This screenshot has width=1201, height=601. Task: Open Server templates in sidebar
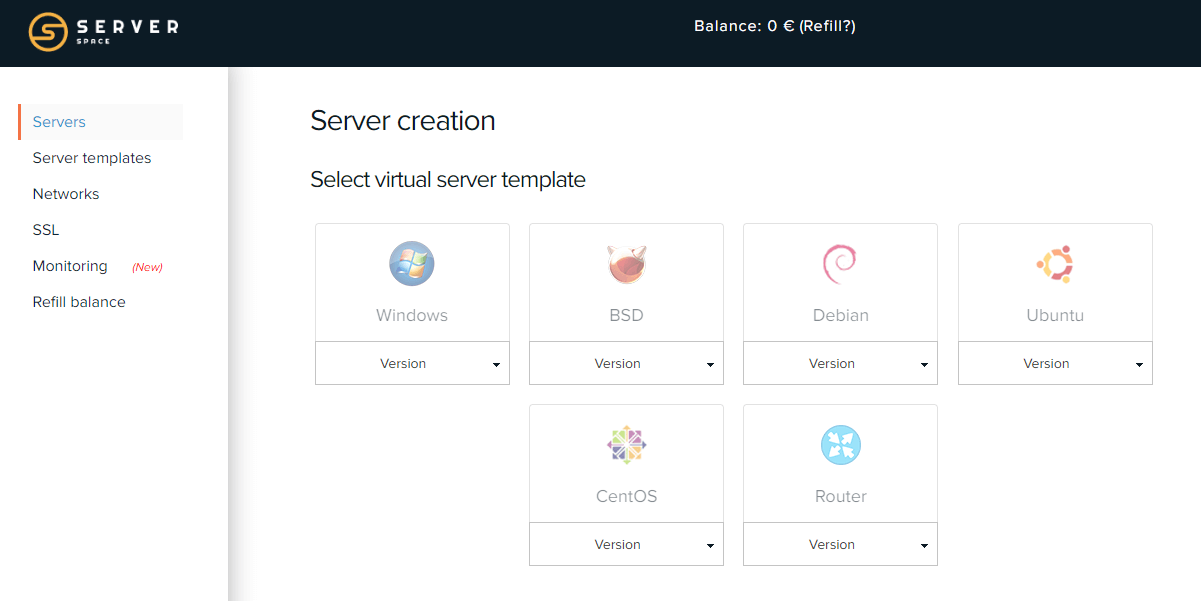92,158
